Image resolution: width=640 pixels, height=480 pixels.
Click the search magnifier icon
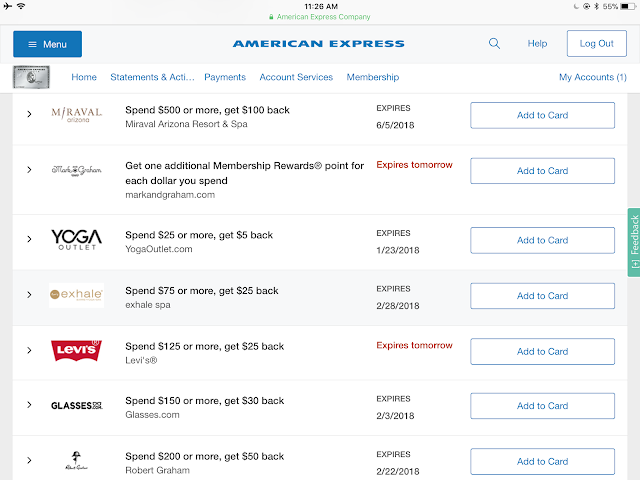click(494, 44)
